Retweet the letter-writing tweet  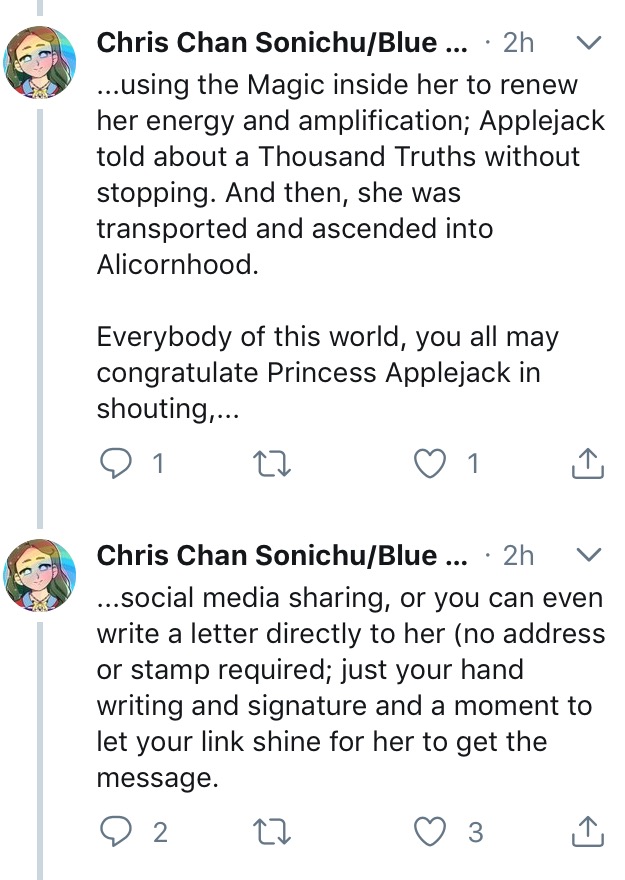coord(272,832)
